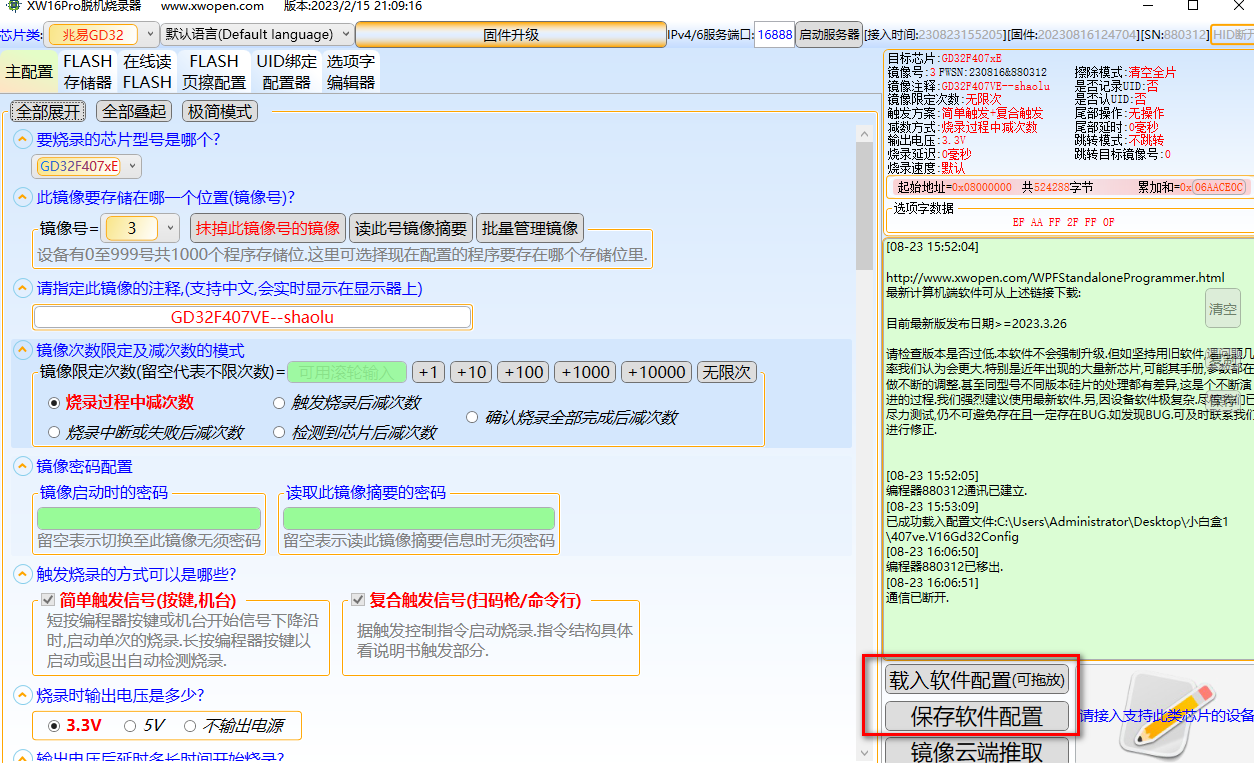Collapse the trigger programming method section
Viewport: 1254px width, 763px height.
tap(22, 574)
